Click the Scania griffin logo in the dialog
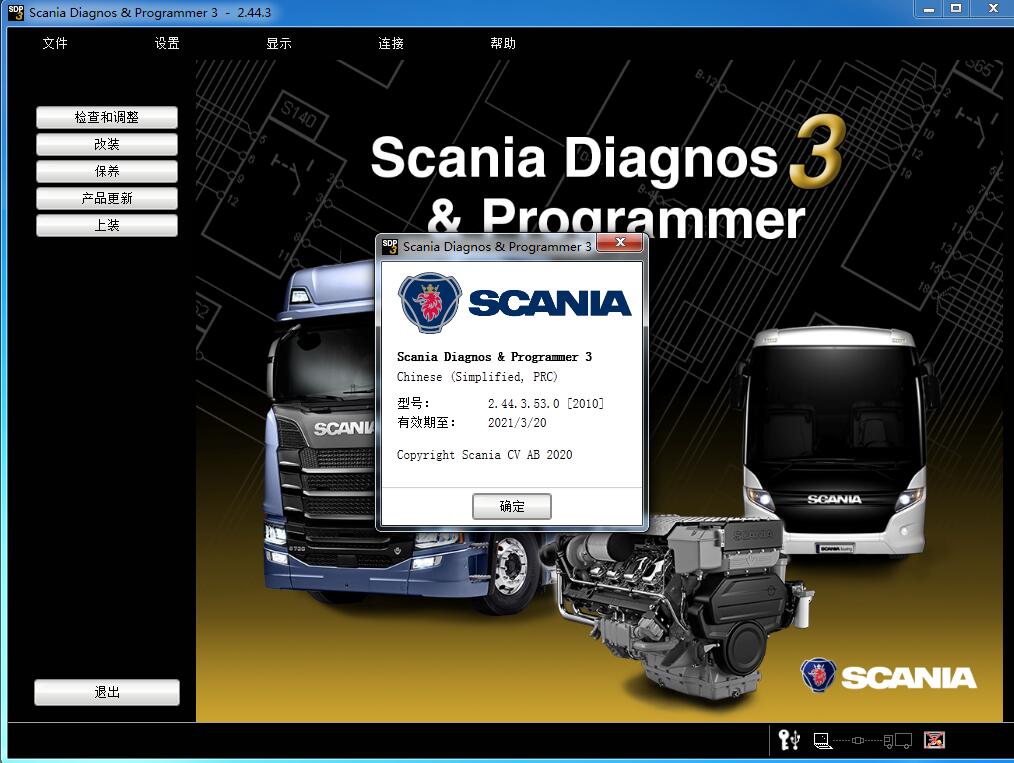The width and height of the screenshot is (1014, 763). click(429, 303)
